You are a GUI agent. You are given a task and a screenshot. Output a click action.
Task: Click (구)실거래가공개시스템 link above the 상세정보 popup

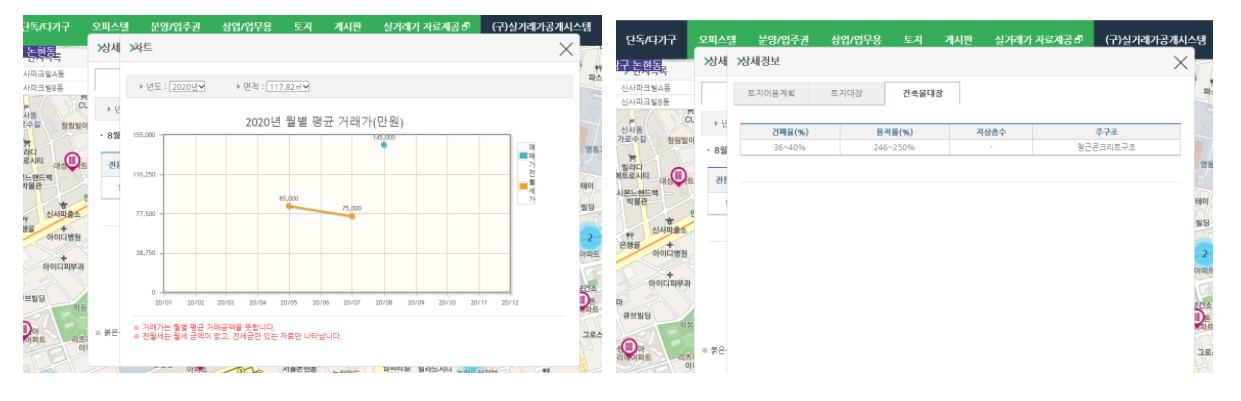click(1155, 40)
